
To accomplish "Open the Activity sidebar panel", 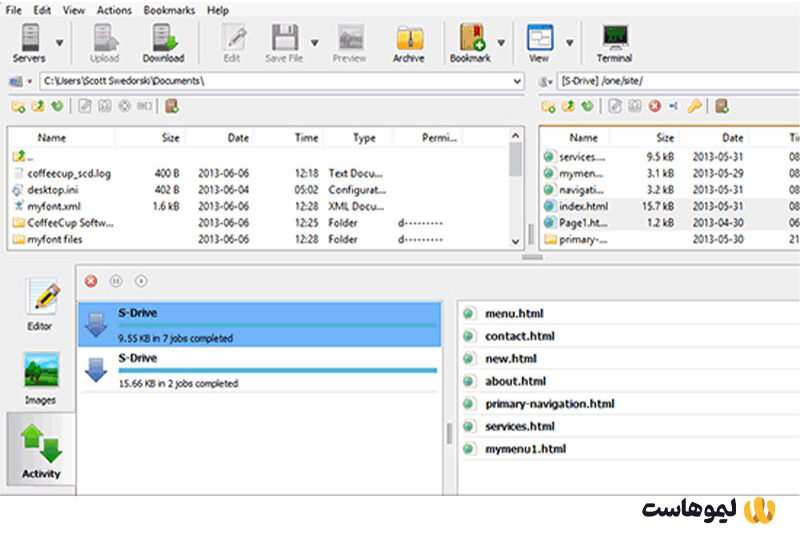I will (41, 450).
